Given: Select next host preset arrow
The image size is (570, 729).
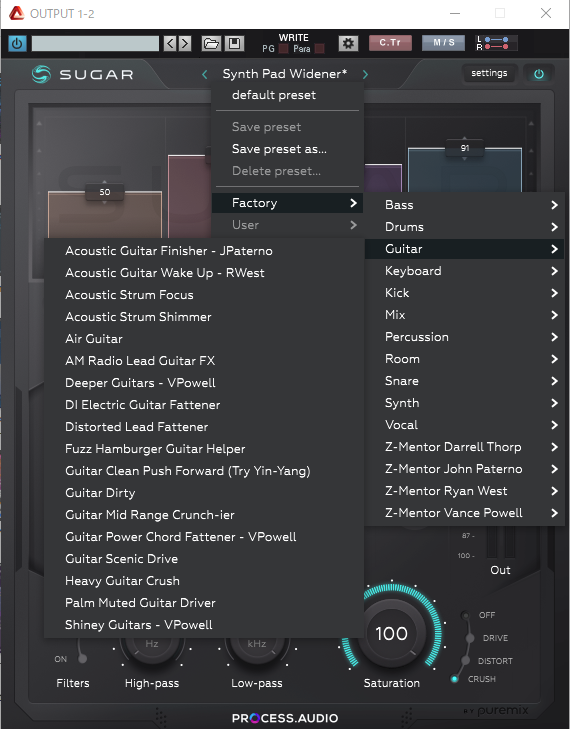Looking at the screenshot, I should pos(185,44).
